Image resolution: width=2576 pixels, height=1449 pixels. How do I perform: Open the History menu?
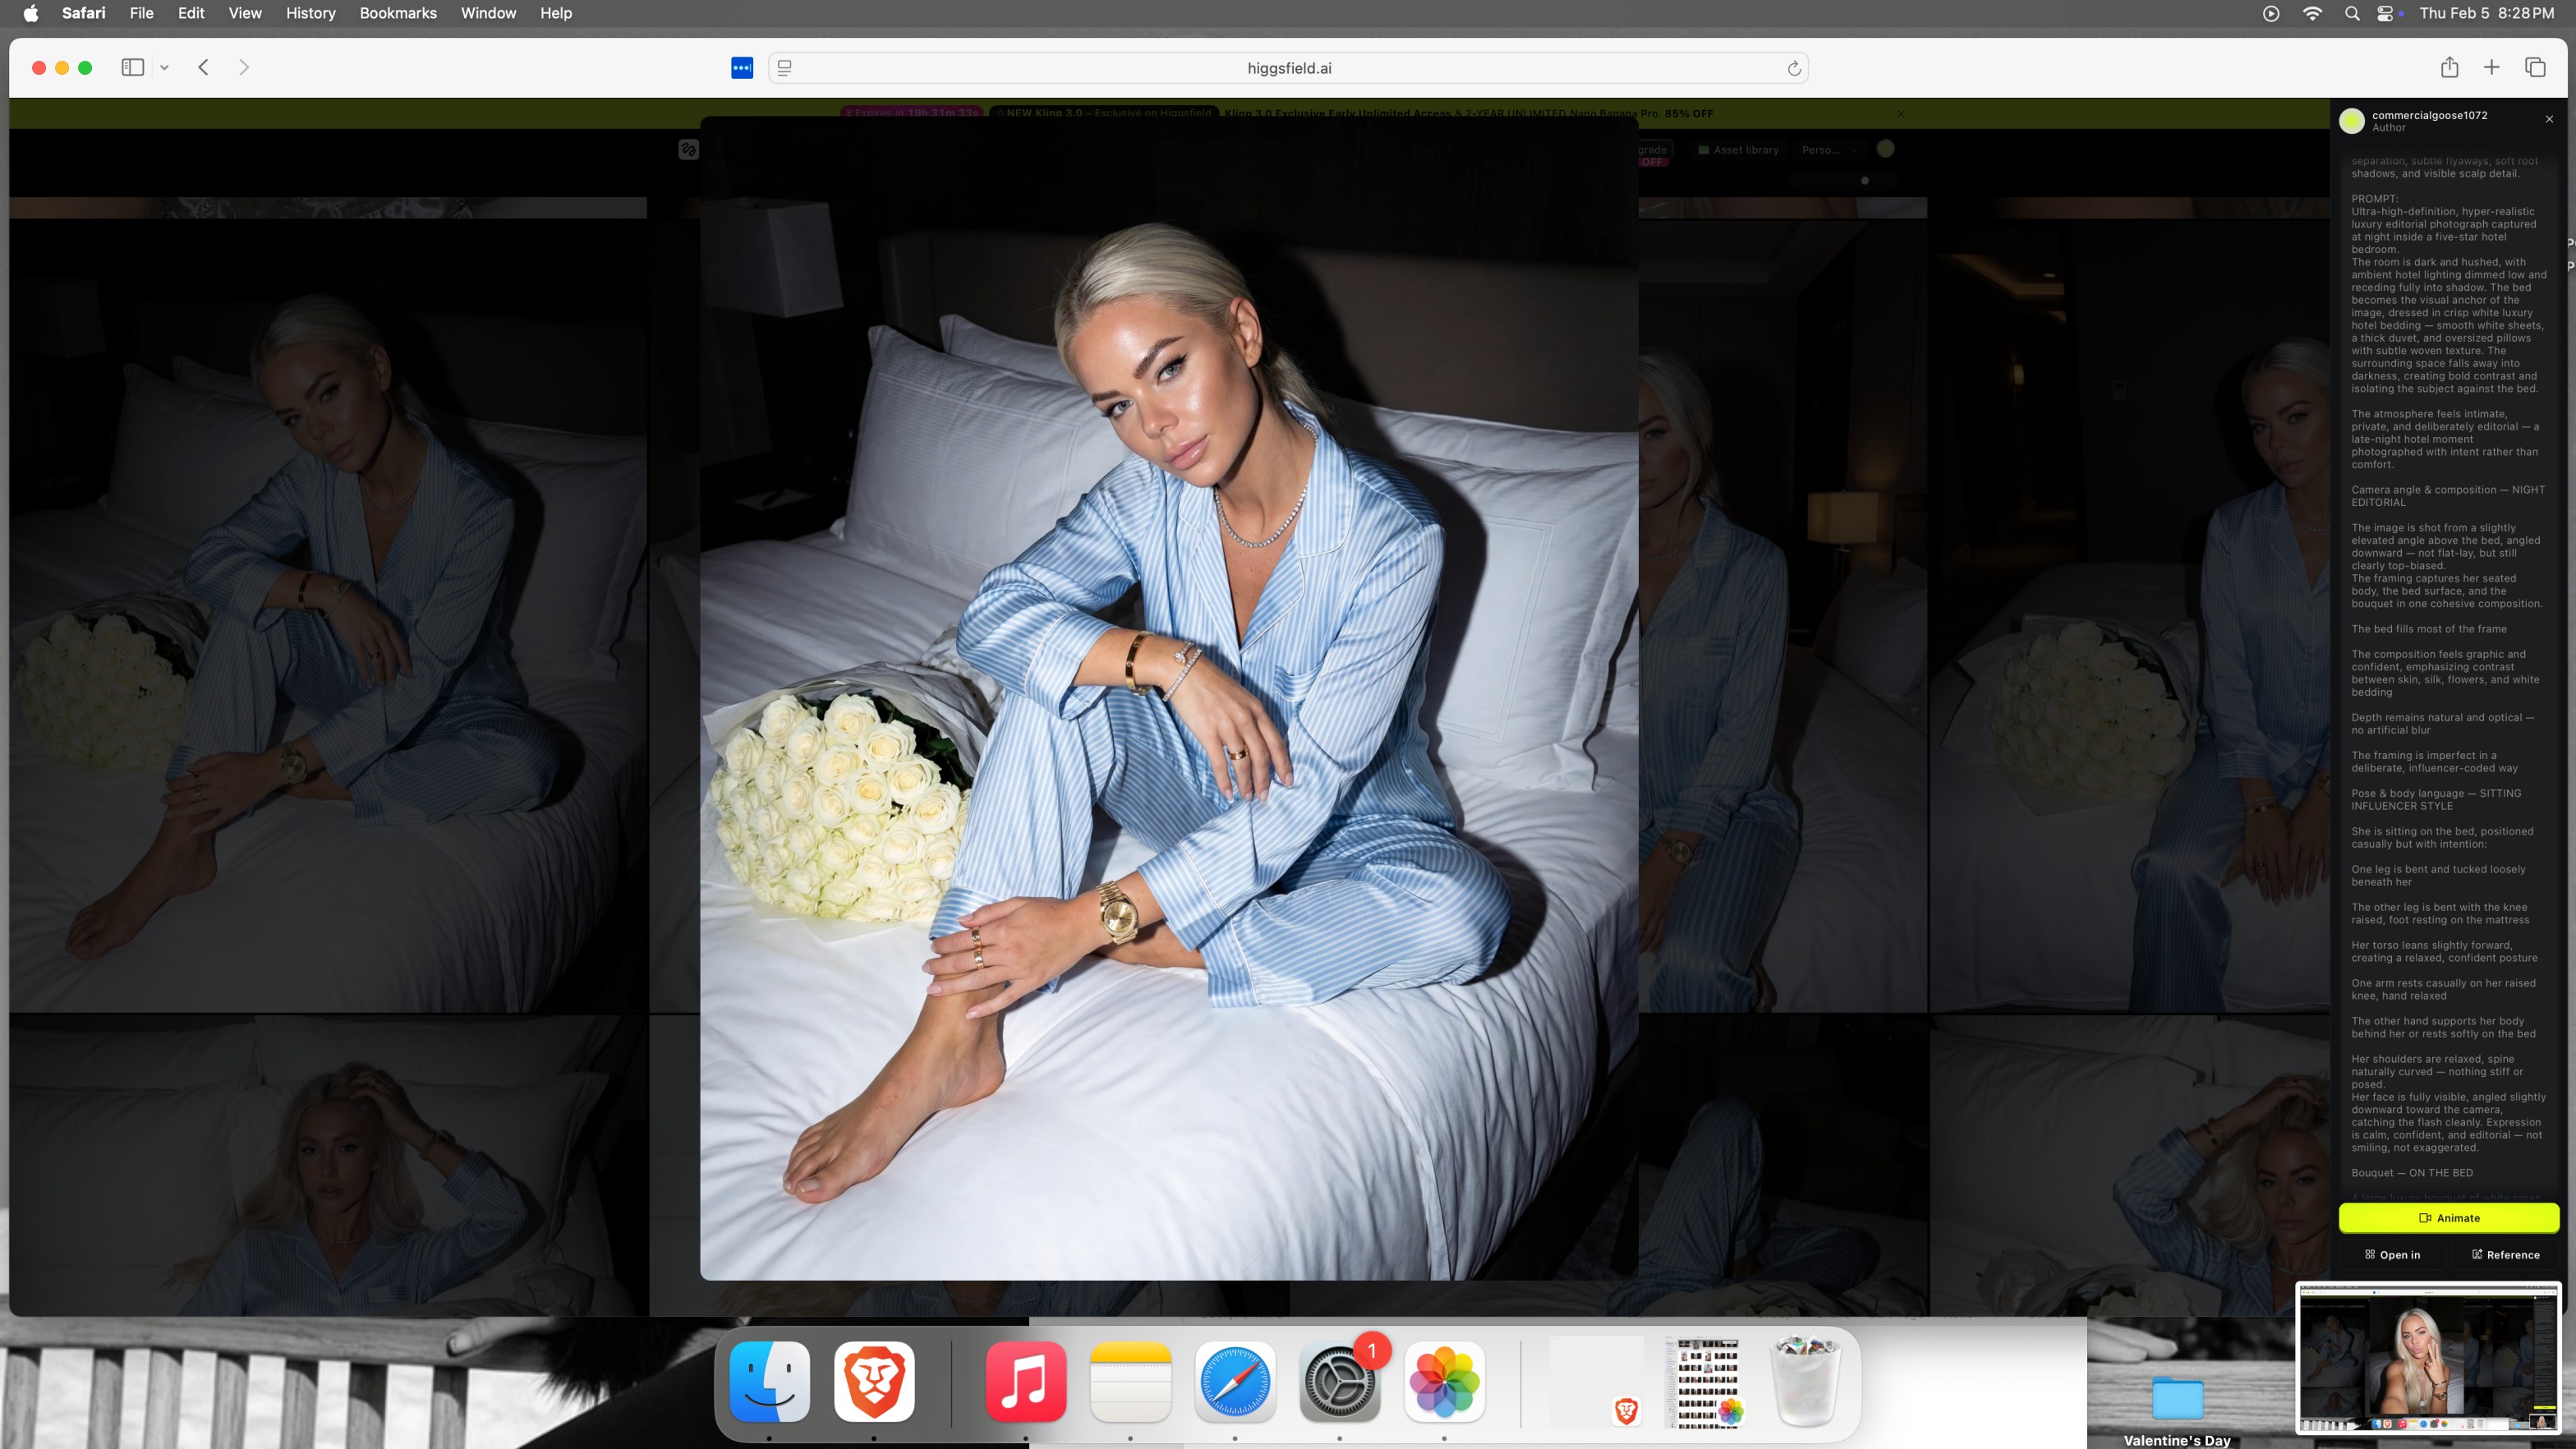[x=310, y=13]
